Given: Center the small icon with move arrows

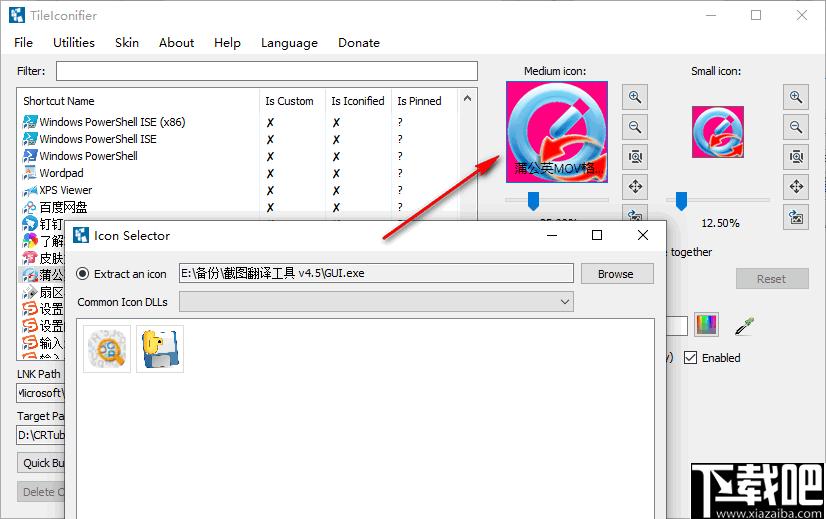Looking at the screenshot, I should (x=795, y=187).
